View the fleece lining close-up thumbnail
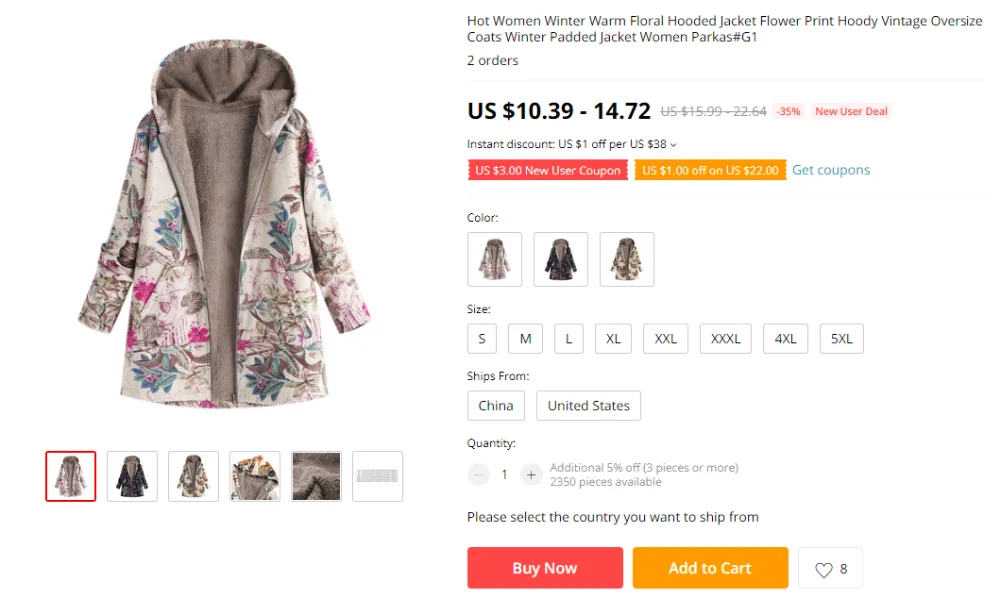The width and height of the screenshot is (1000, 615). tap(316, 477)
